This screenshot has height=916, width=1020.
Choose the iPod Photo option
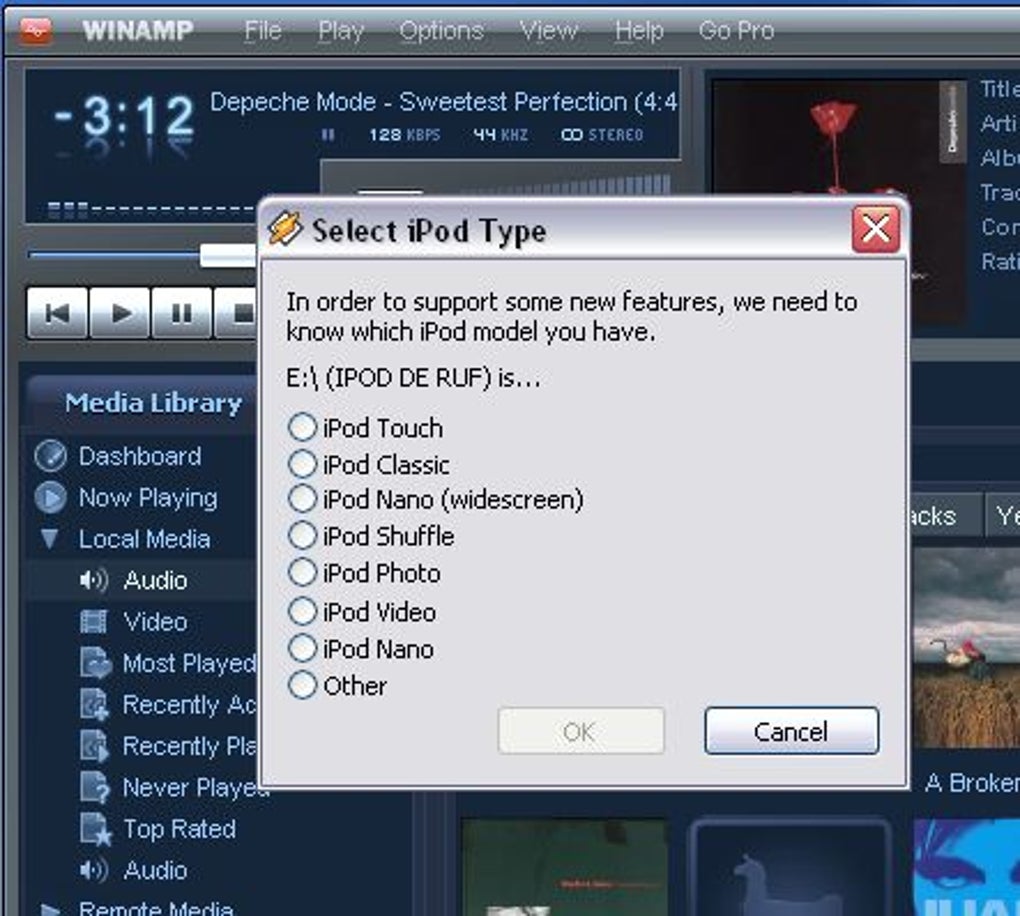(302, 572)
